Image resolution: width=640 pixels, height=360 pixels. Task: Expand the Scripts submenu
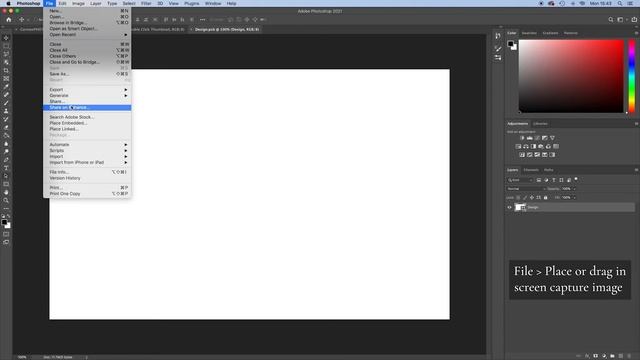point(87,151)
